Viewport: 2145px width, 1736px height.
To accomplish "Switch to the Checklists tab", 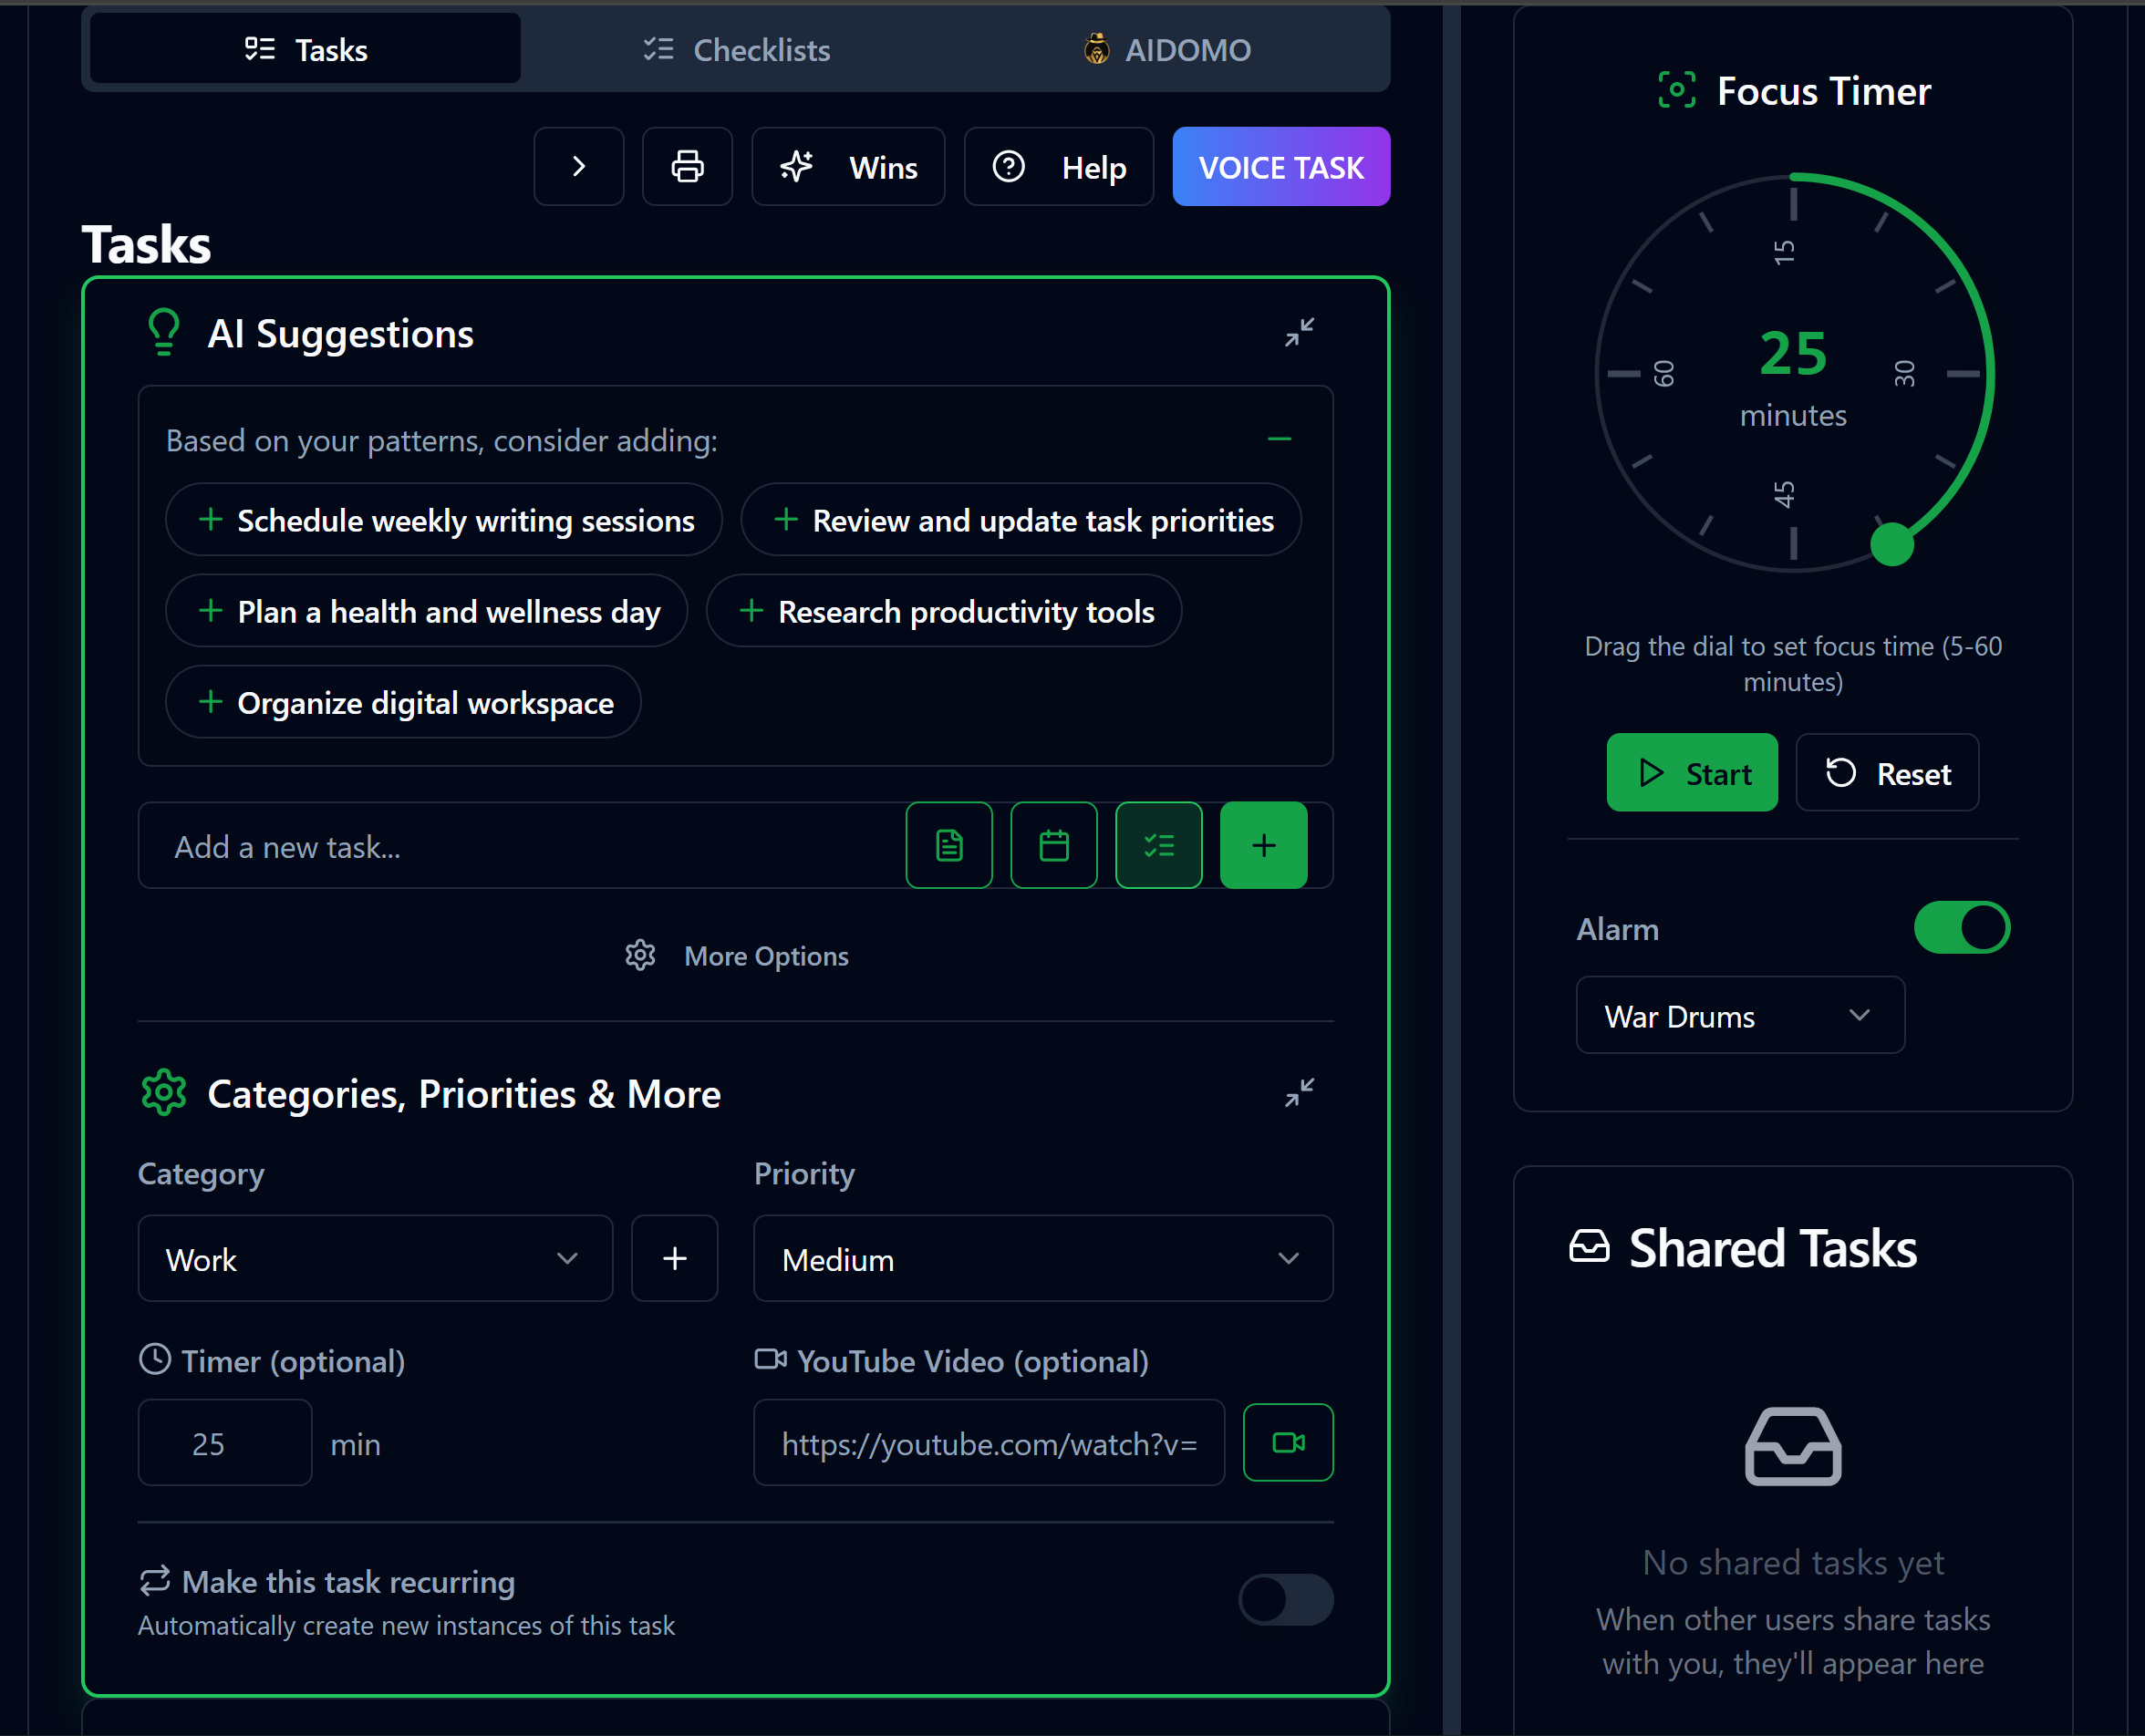I will (736, 49).
